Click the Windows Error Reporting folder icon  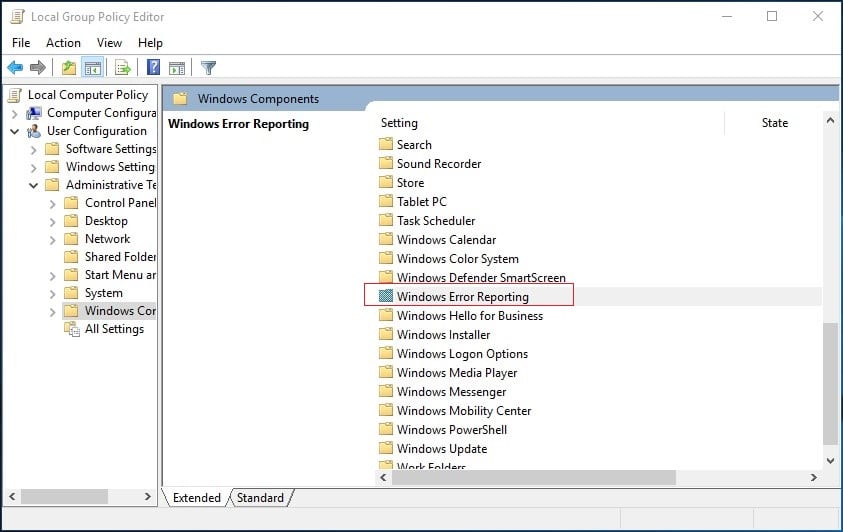pos(386,296)
